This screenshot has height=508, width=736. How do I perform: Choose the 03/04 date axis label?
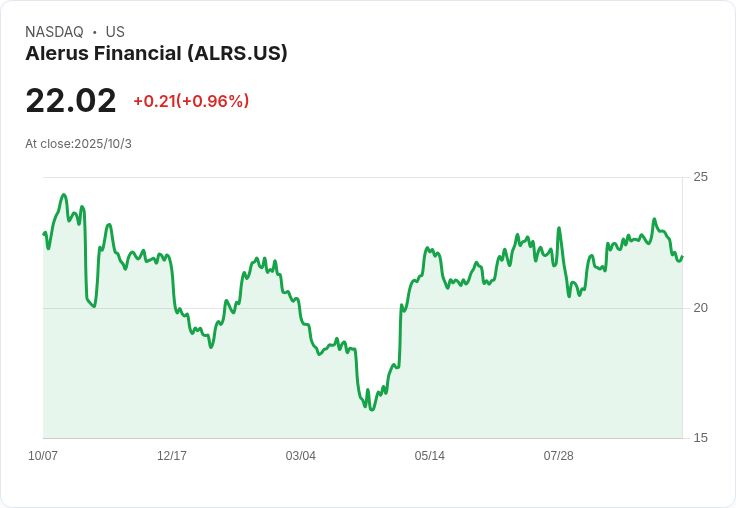click(x=300, y=456)
